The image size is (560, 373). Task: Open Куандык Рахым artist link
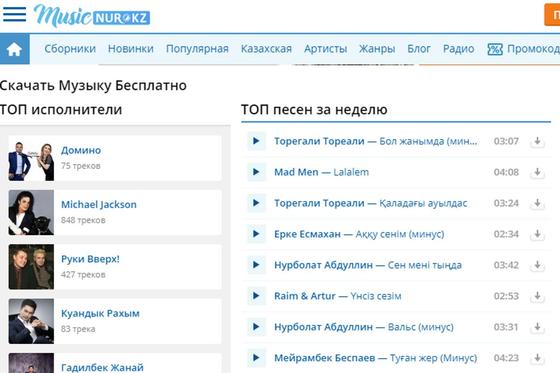(x=100, y=313)
